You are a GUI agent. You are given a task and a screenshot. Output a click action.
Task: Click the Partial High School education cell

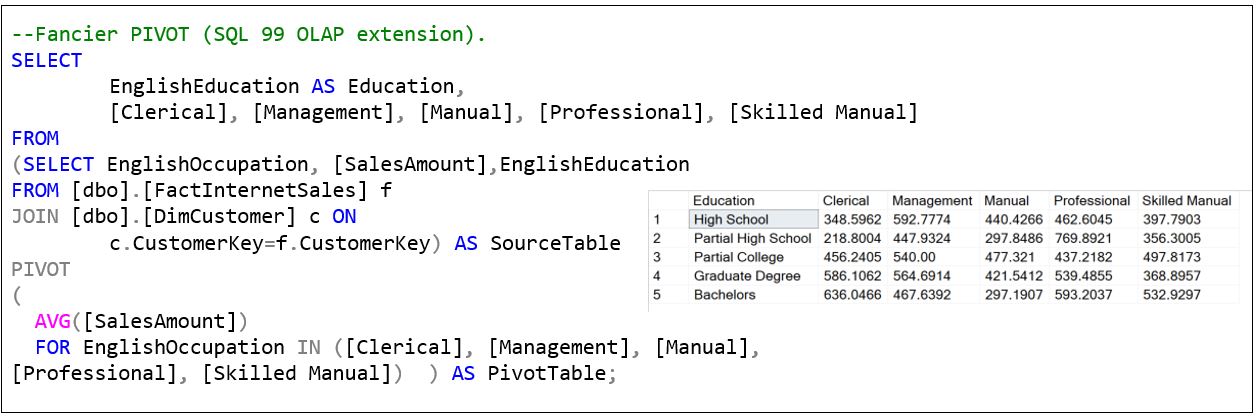pyautogui.click(x=752, y=239)
